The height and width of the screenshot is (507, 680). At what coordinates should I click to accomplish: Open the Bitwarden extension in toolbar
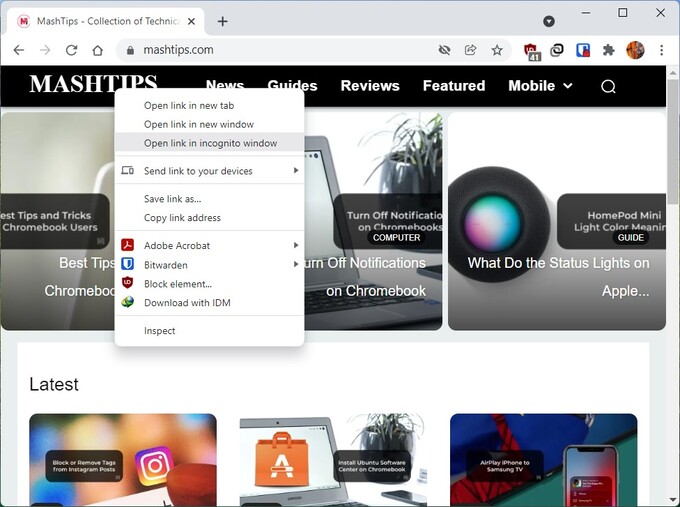583,50
